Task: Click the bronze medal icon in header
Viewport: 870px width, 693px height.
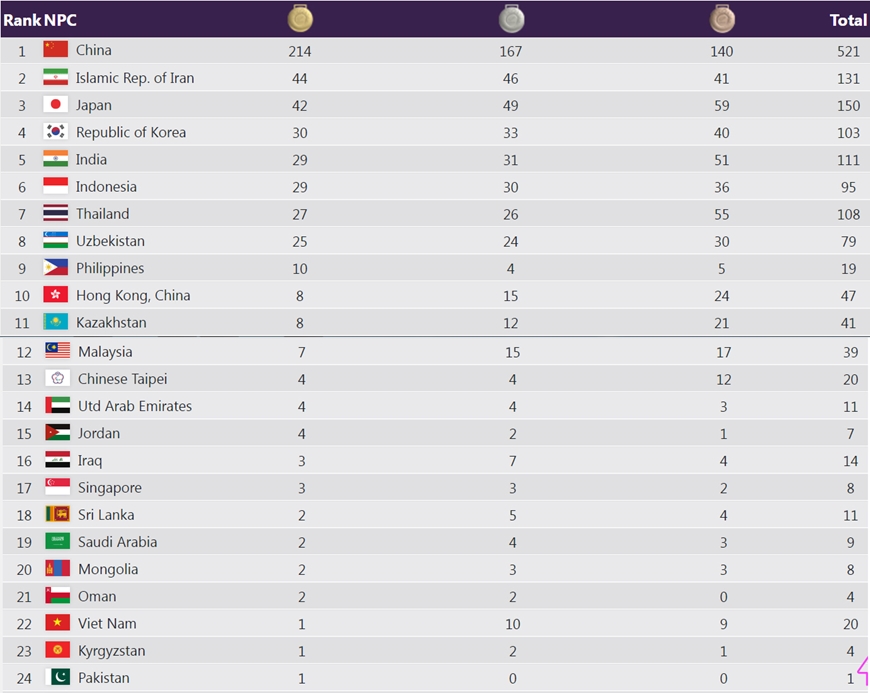Action: pos(722,18)
